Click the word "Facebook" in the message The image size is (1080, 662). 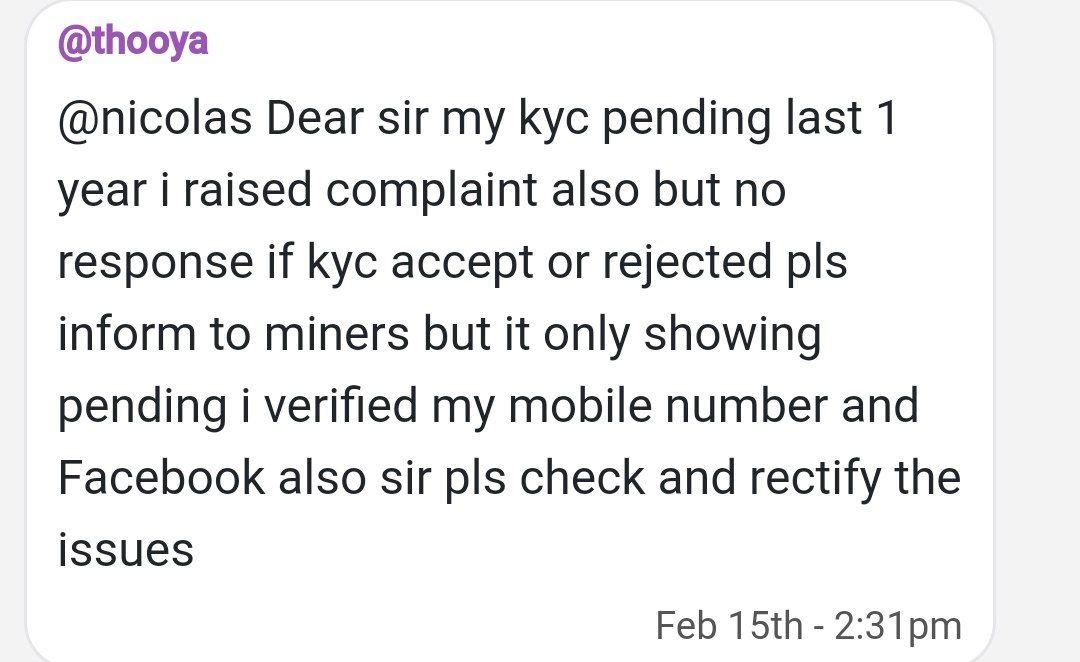[161, 478]
